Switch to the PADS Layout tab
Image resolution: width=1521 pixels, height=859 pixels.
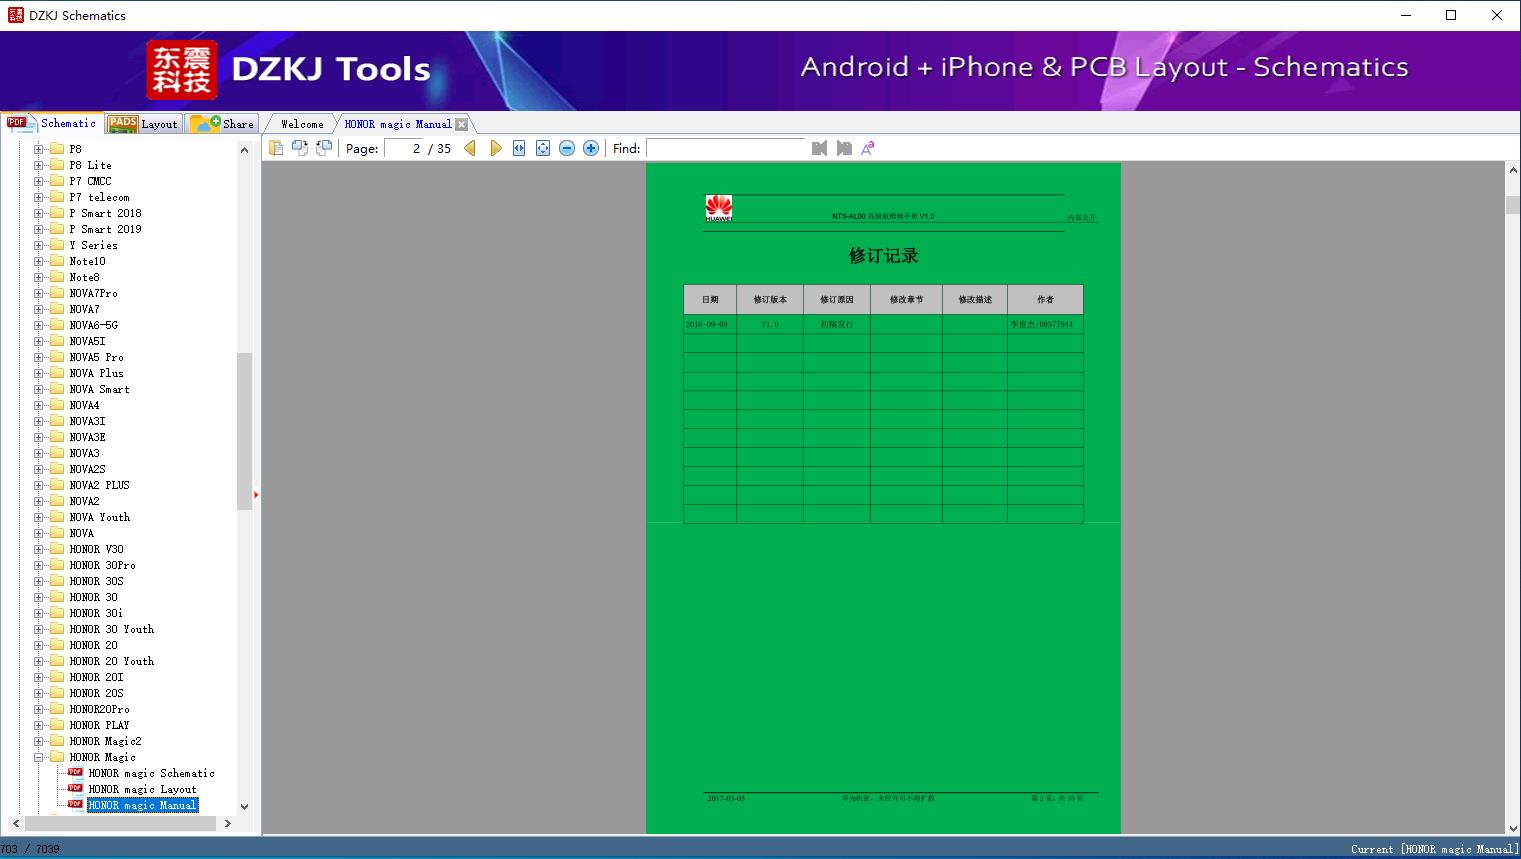(143, 124)
